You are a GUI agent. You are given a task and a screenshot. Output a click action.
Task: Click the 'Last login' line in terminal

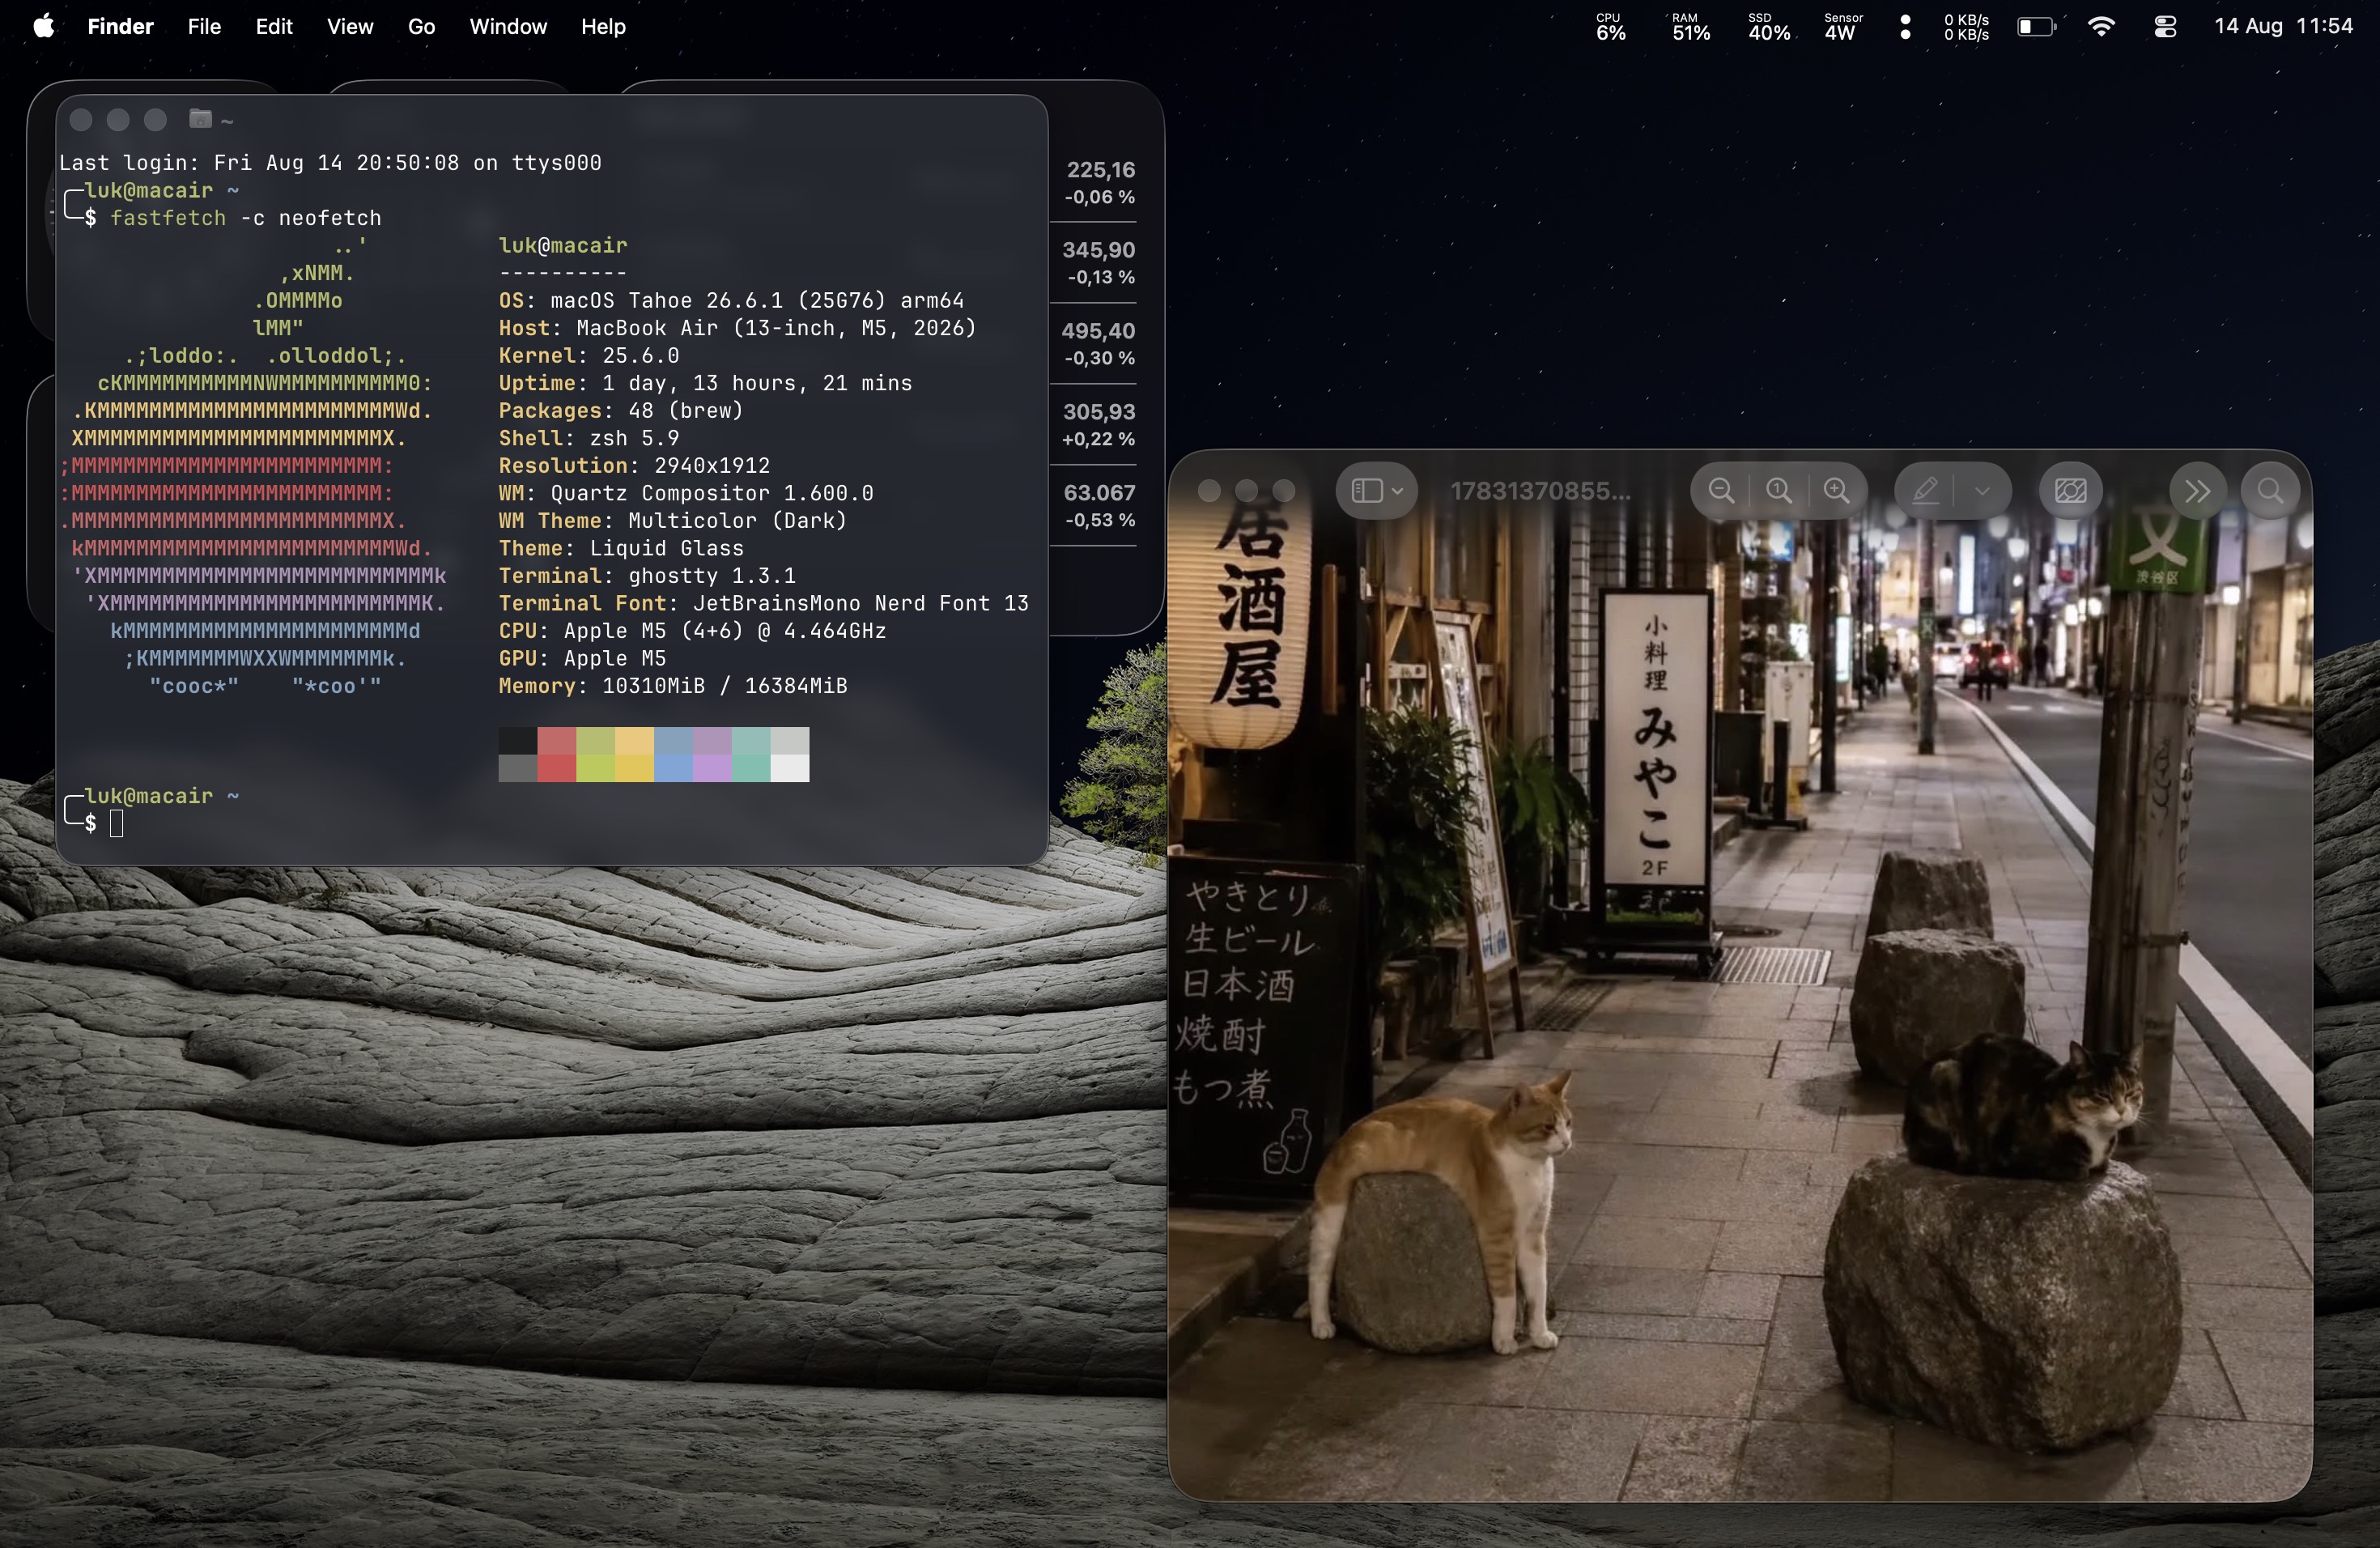click(x=330, y=162)
